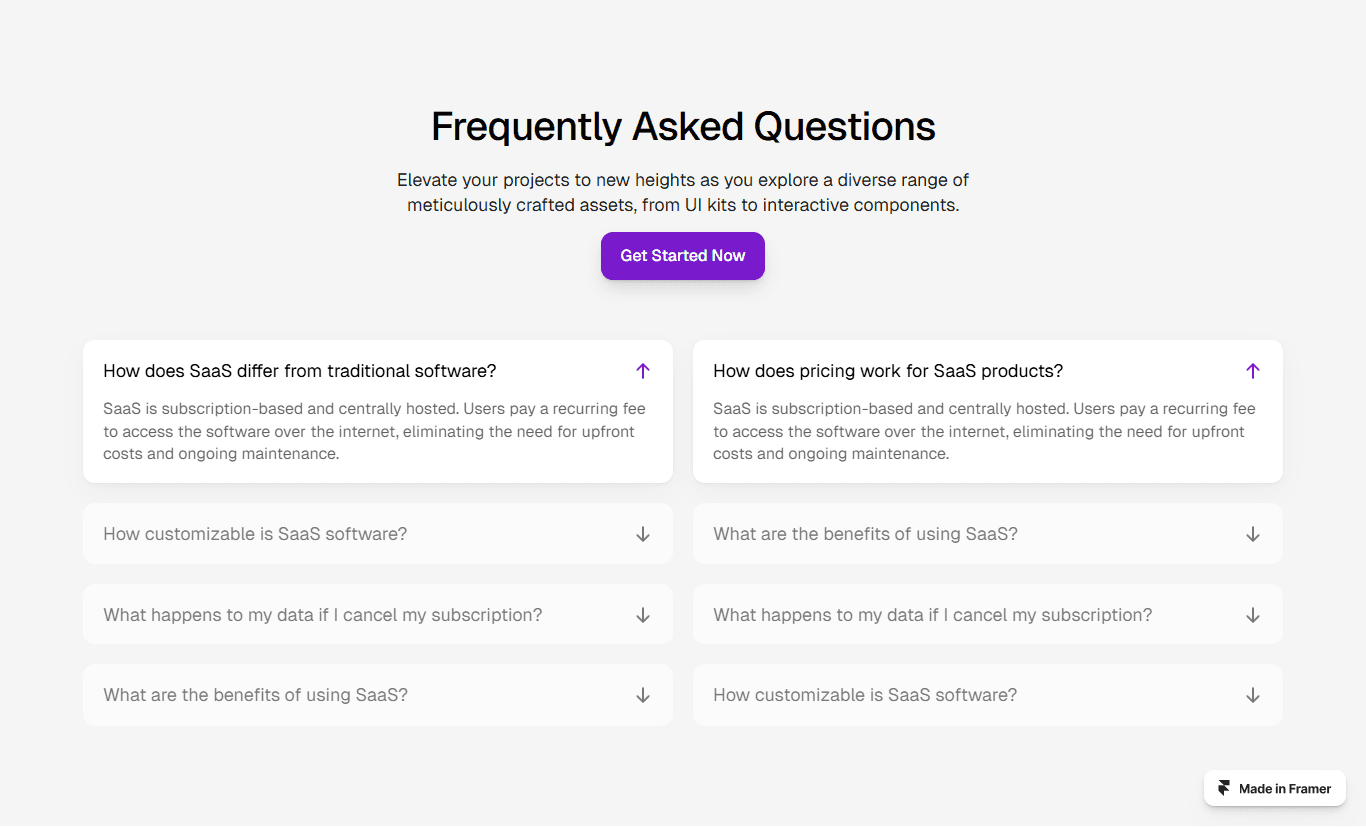Expand the right-column 'What are the benefits of using SaaS?'
The image size is (1366, 827).
coord(988,534)
